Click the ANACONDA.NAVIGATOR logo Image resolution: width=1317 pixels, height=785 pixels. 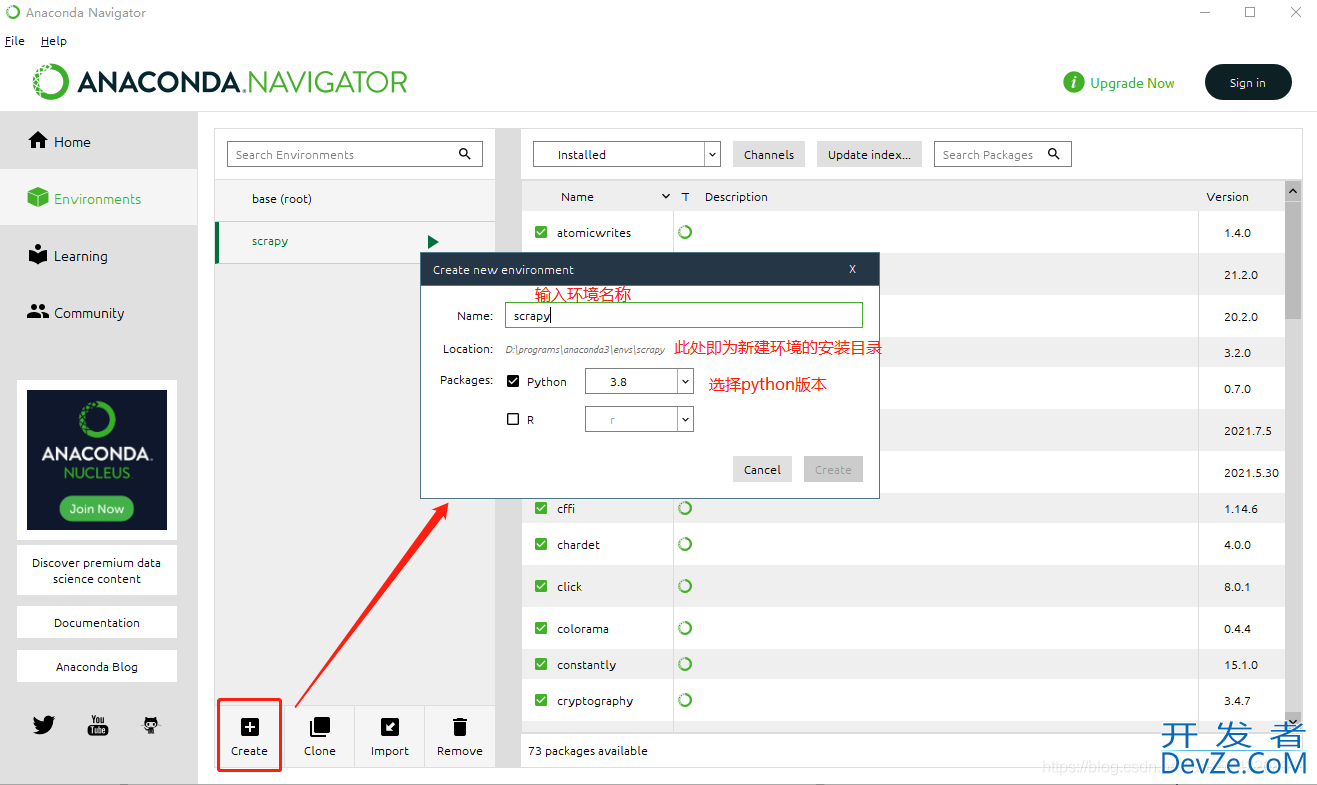219,82
